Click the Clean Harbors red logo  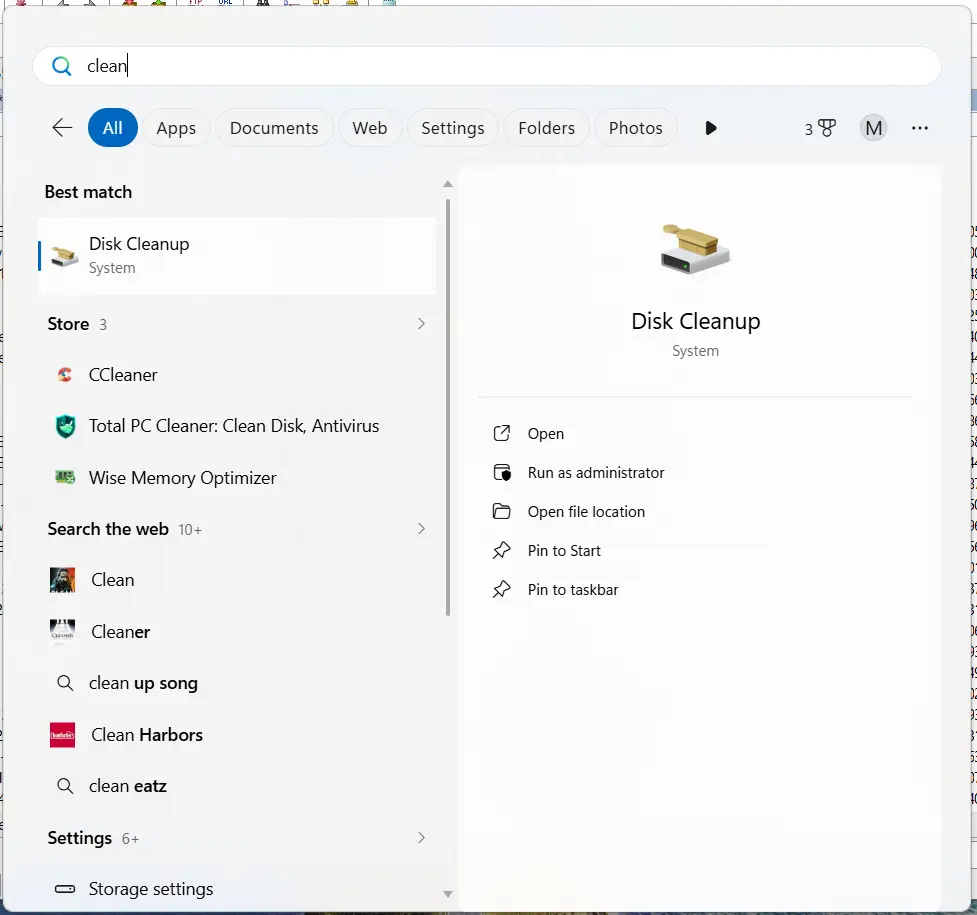62,735
